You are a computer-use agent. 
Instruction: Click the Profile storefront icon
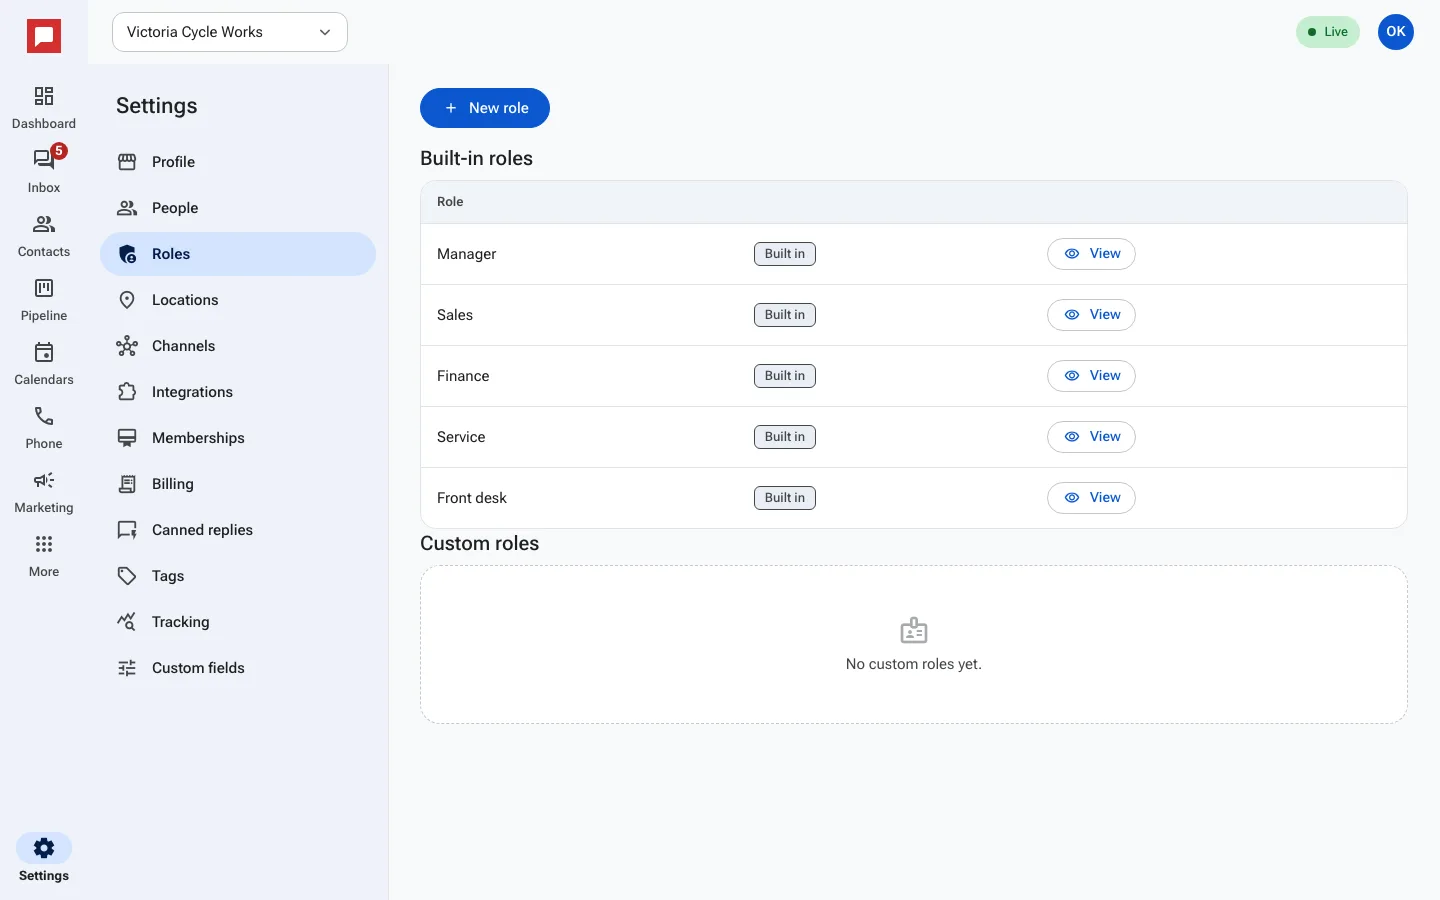click(x=127, y=162)
